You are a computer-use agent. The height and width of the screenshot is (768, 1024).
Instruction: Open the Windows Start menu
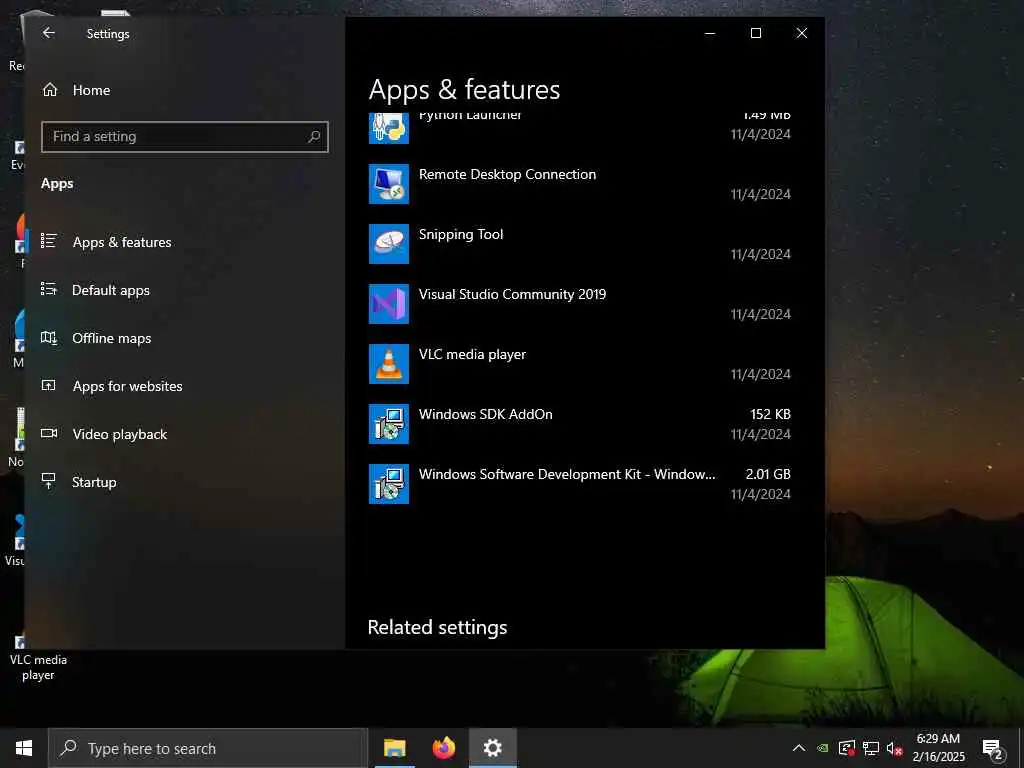click(x=24, y=748)
